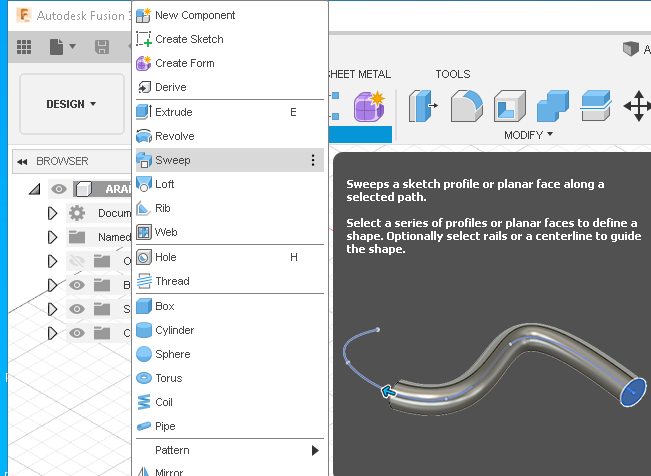Toggle visibility of the root component
Image resolution: width=651 pixels, height=476 pixels.
click(59, 189)
